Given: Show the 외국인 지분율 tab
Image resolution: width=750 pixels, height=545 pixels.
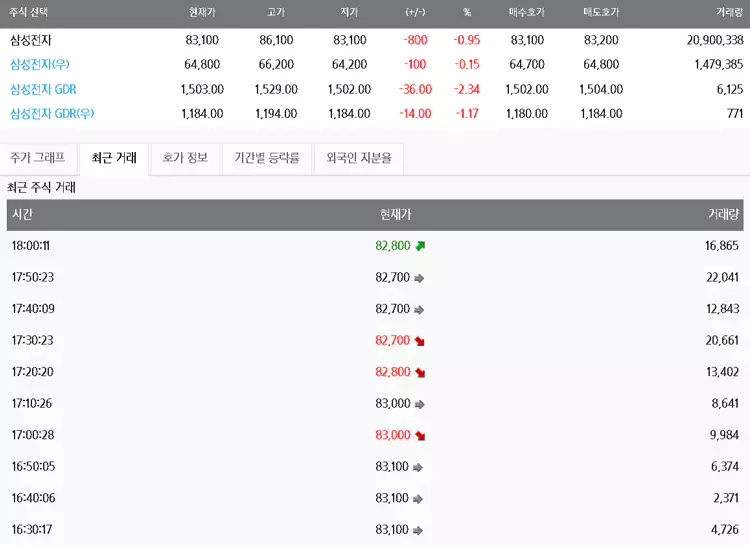Looking at the screenshot, I should (x=359, y=158).
